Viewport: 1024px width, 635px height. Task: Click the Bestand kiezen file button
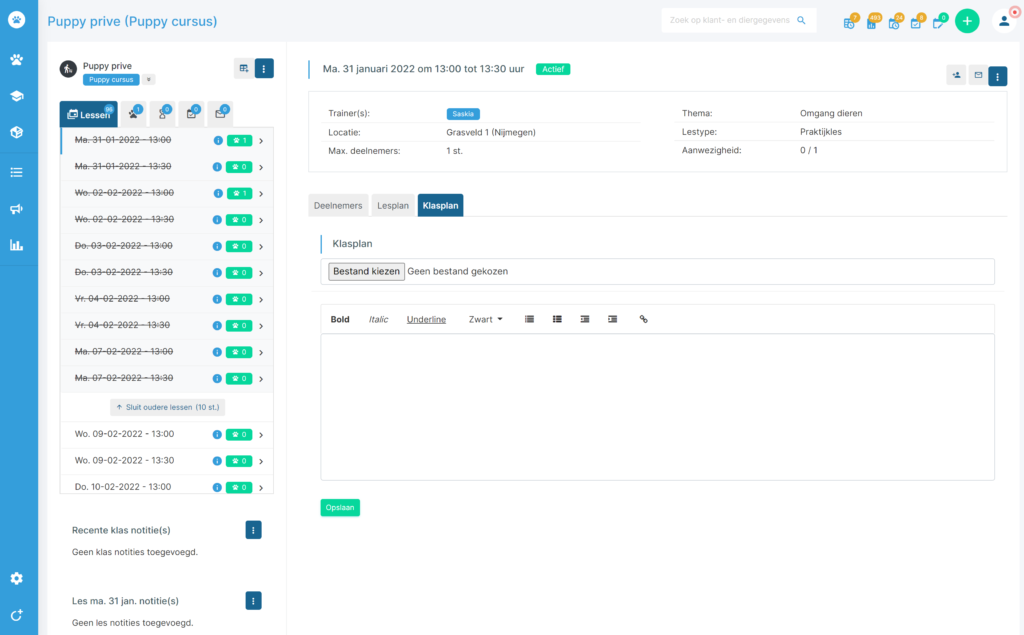point(366,271)
